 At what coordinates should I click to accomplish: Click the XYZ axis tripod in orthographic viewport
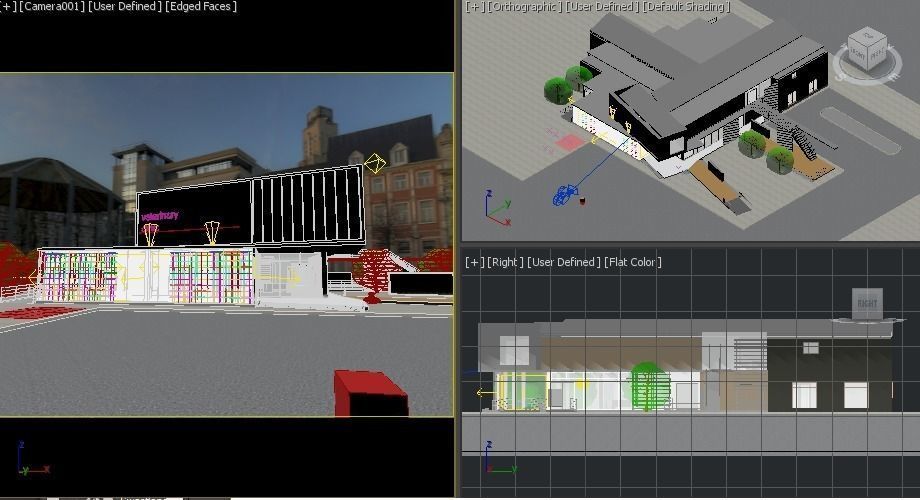point(498,208)
